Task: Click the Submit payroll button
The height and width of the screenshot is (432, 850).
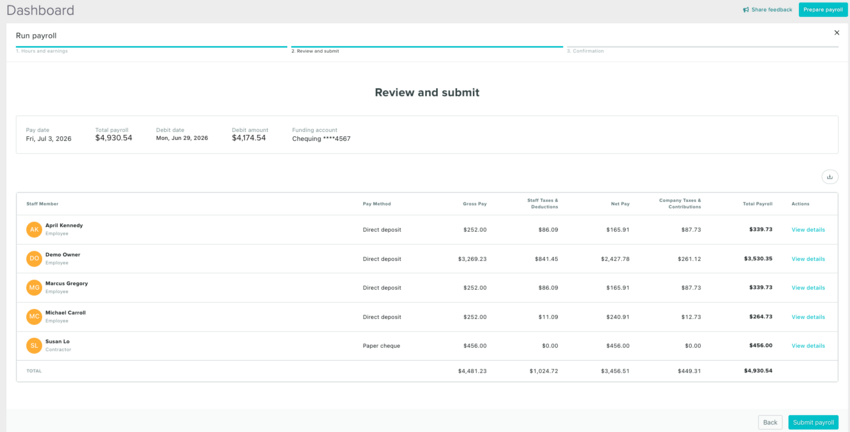Action: coord(813,422)
